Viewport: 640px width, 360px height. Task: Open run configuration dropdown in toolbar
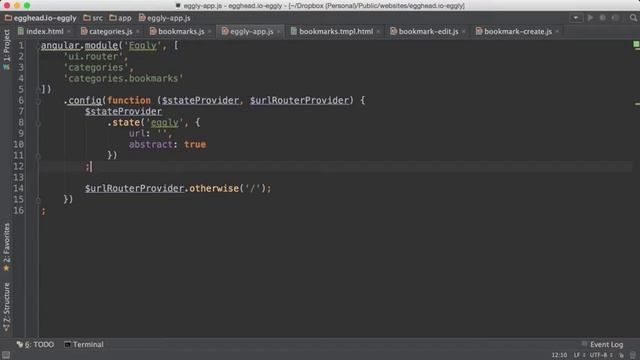(x=576, y=18)
